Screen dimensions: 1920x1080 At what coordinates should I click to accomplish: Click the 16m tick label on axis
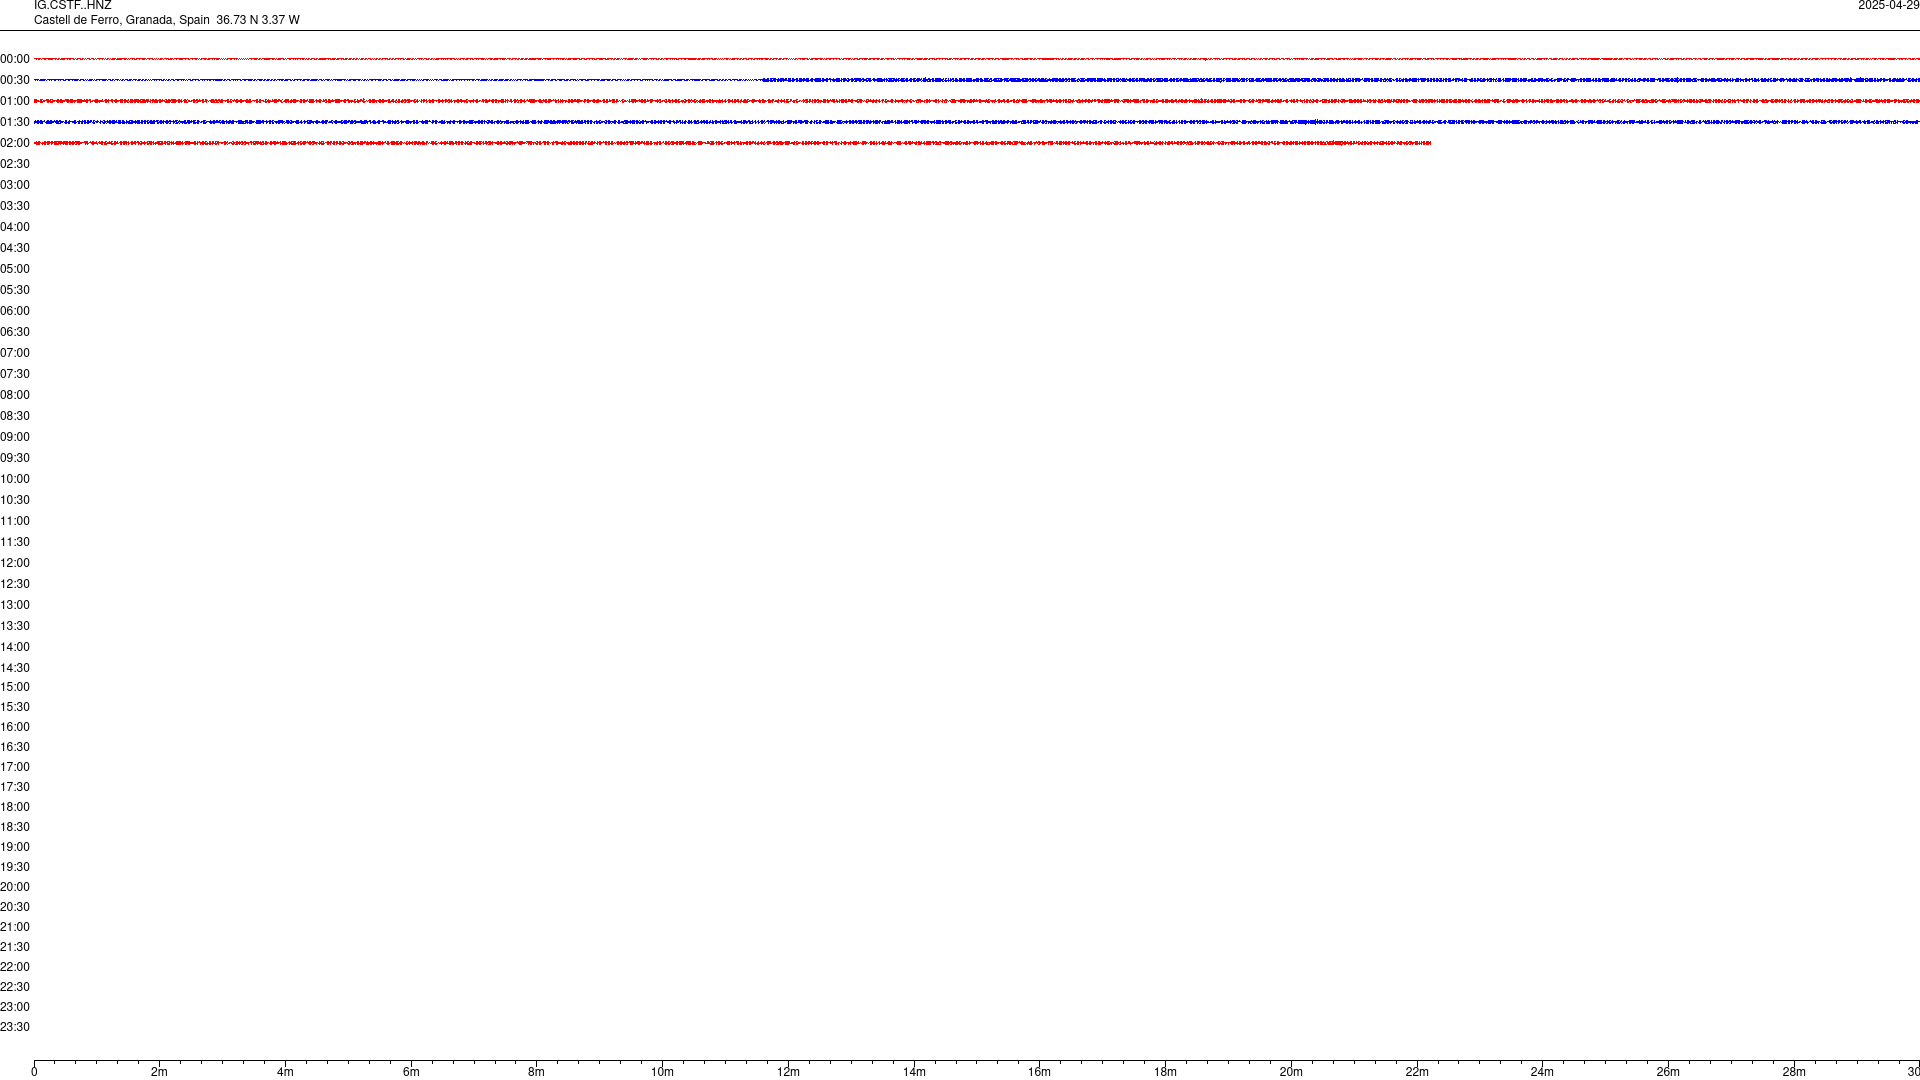coord(1040,1072)
